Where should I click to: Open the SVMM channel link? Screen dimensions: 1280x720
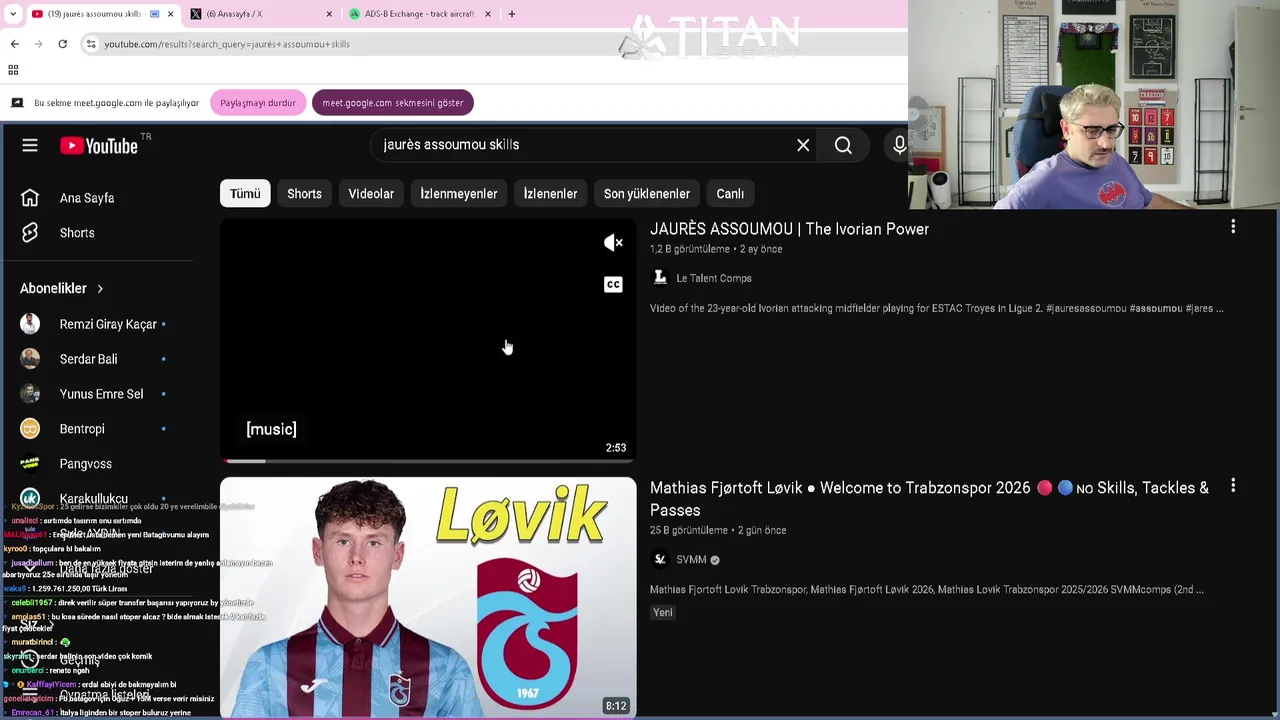click(691, 560)
